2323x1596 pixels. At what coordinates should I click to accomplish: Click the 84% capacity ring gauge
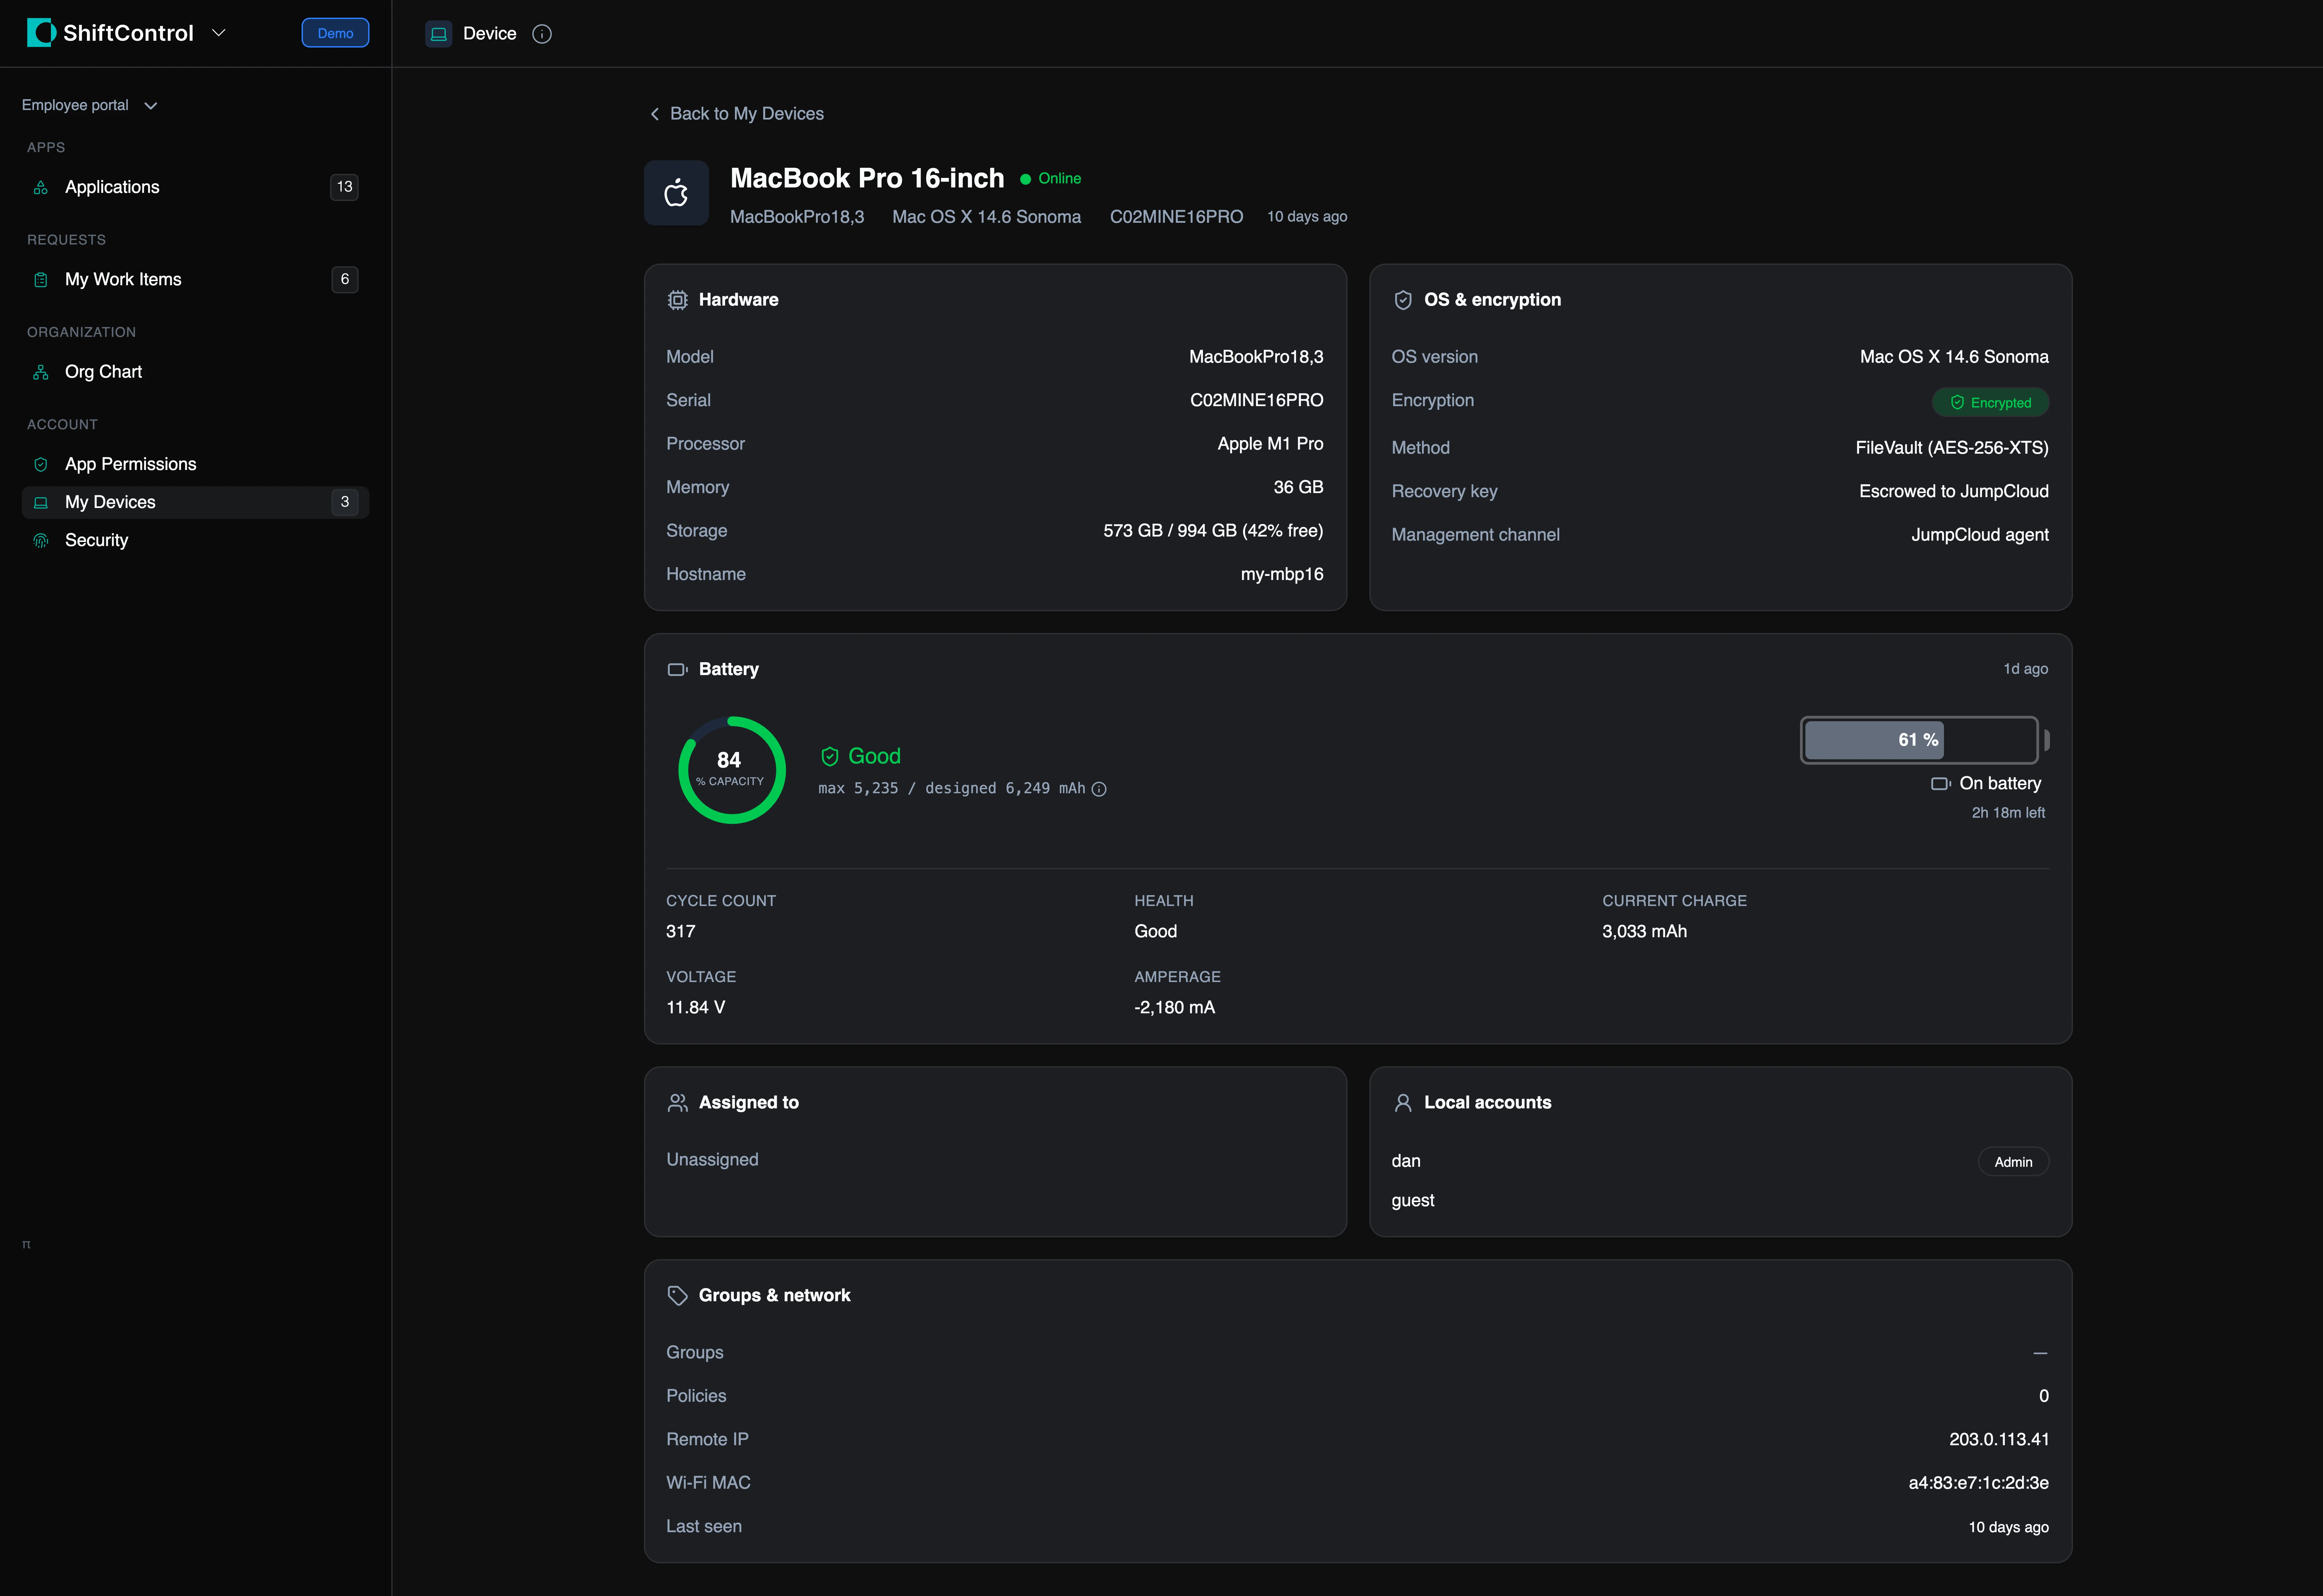point(732,770)
